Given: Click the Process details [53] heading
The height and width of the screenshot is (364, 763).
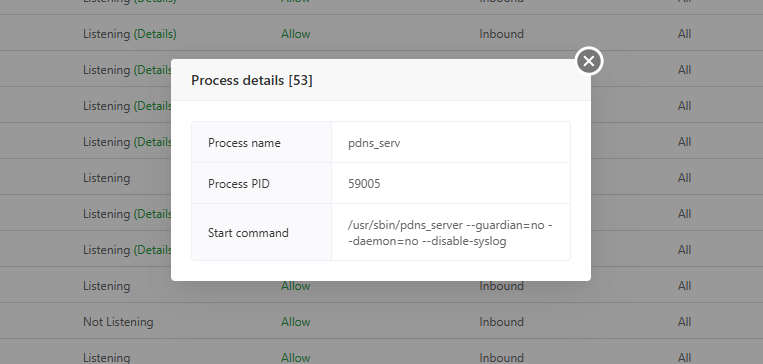Looking at the screenshot, I should (x=252, y=80).
